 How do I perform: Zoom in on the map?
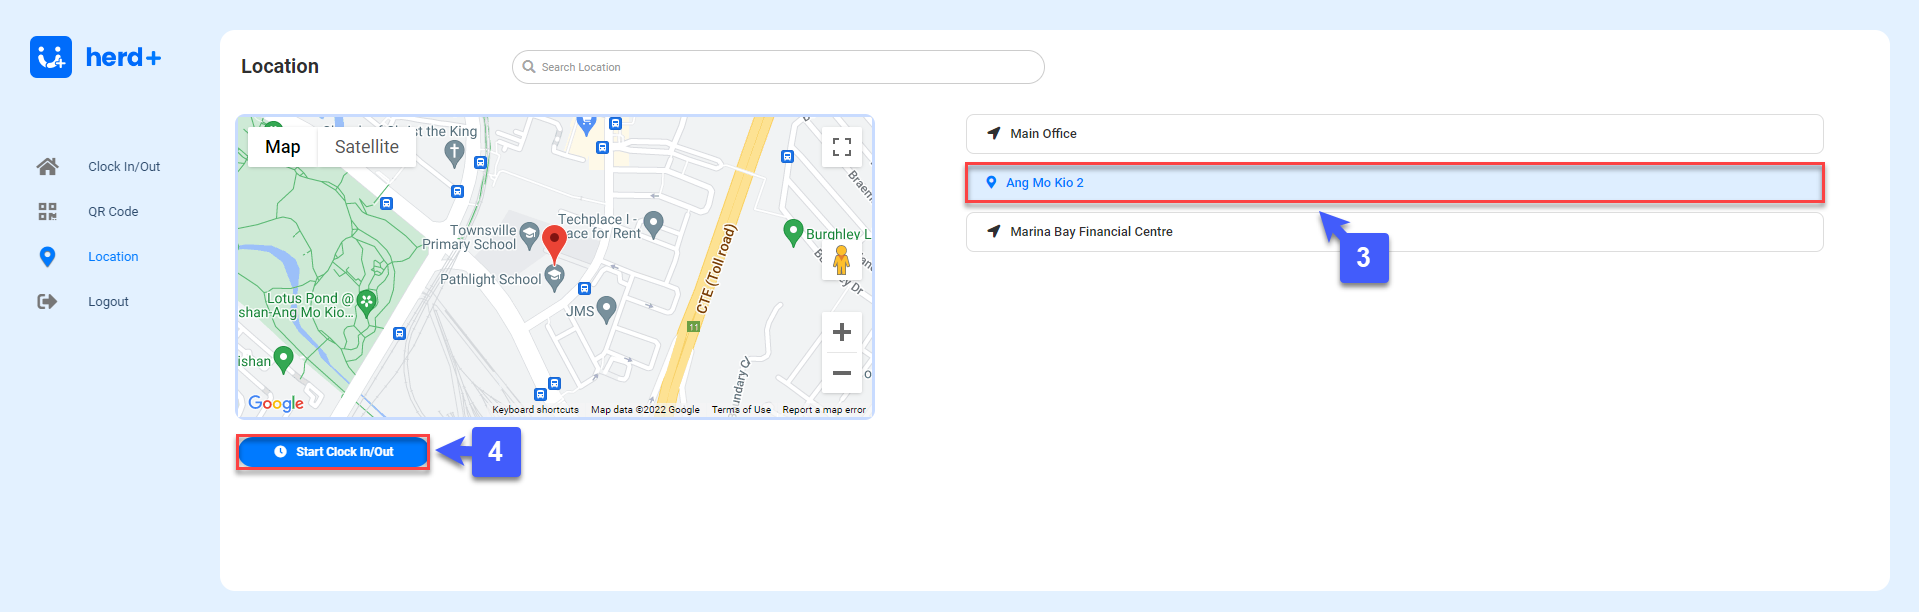tap(842, 332)
